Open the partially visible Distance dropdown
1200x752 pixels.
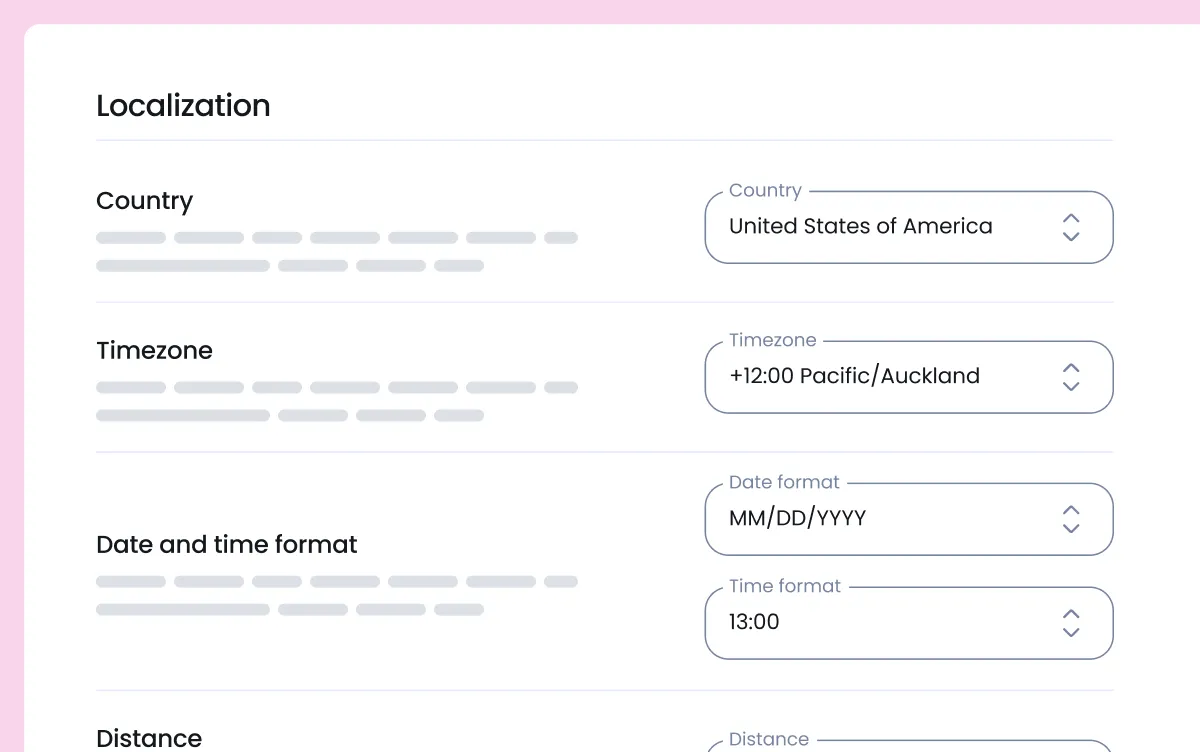tap(909, 746)
